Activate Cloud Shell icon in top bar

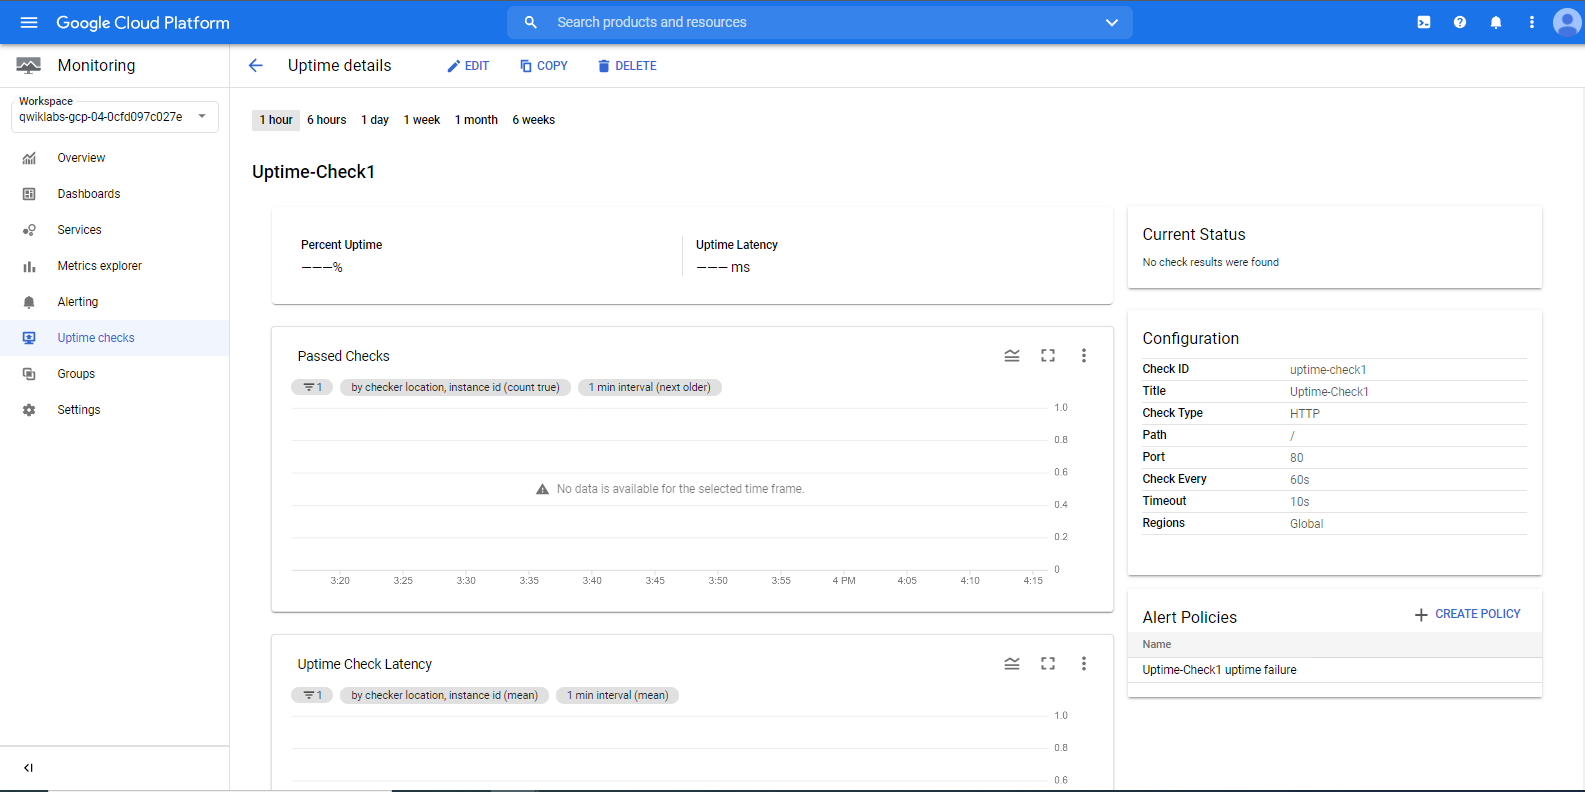[1424, 22]
